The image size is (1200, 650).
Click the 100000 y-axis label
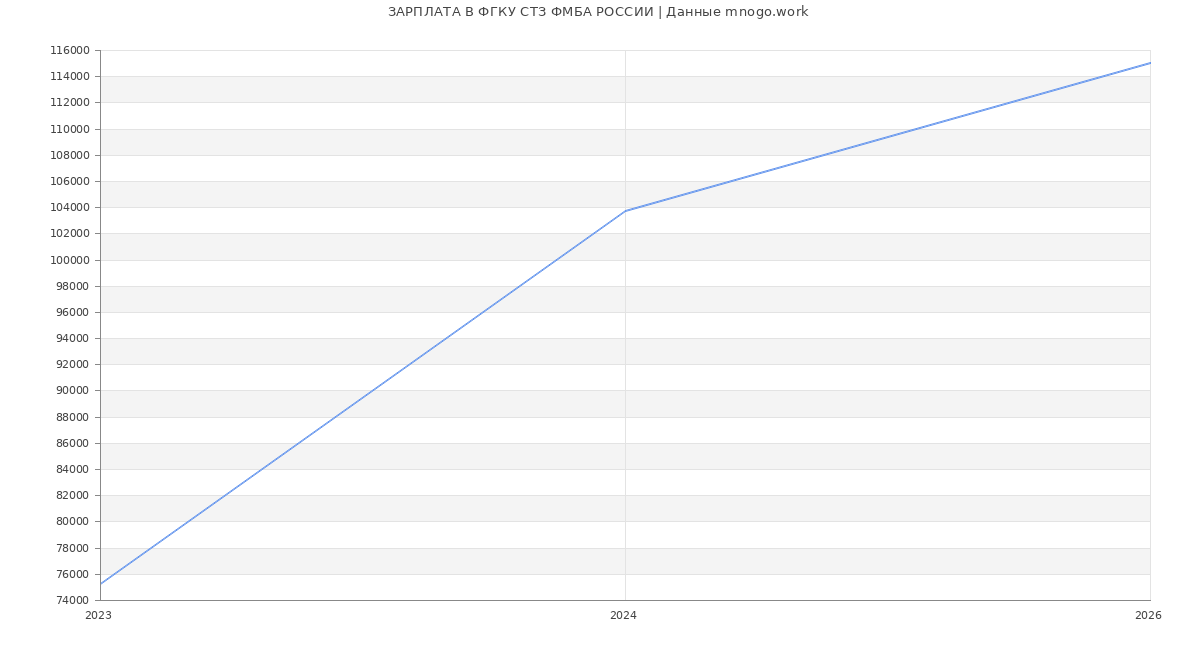click(70, 260)
